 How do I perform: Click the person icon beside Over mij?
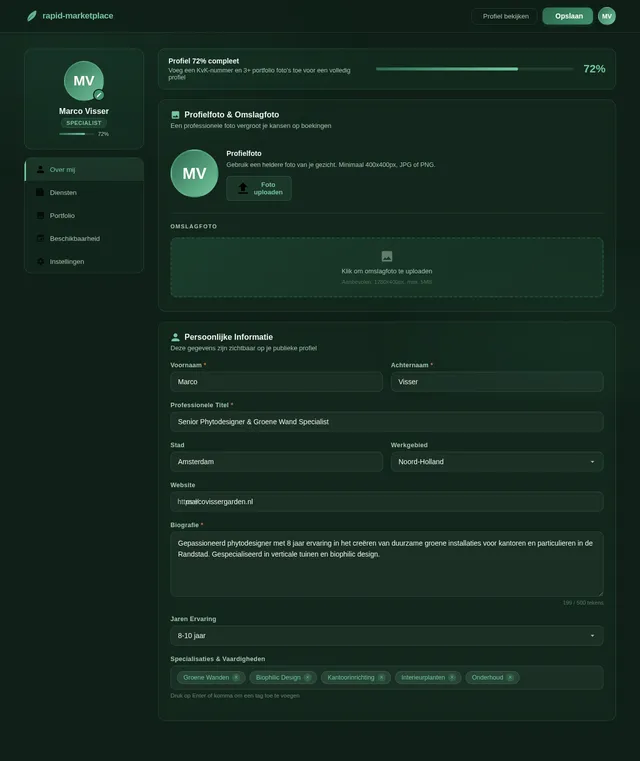click(40, 169)
